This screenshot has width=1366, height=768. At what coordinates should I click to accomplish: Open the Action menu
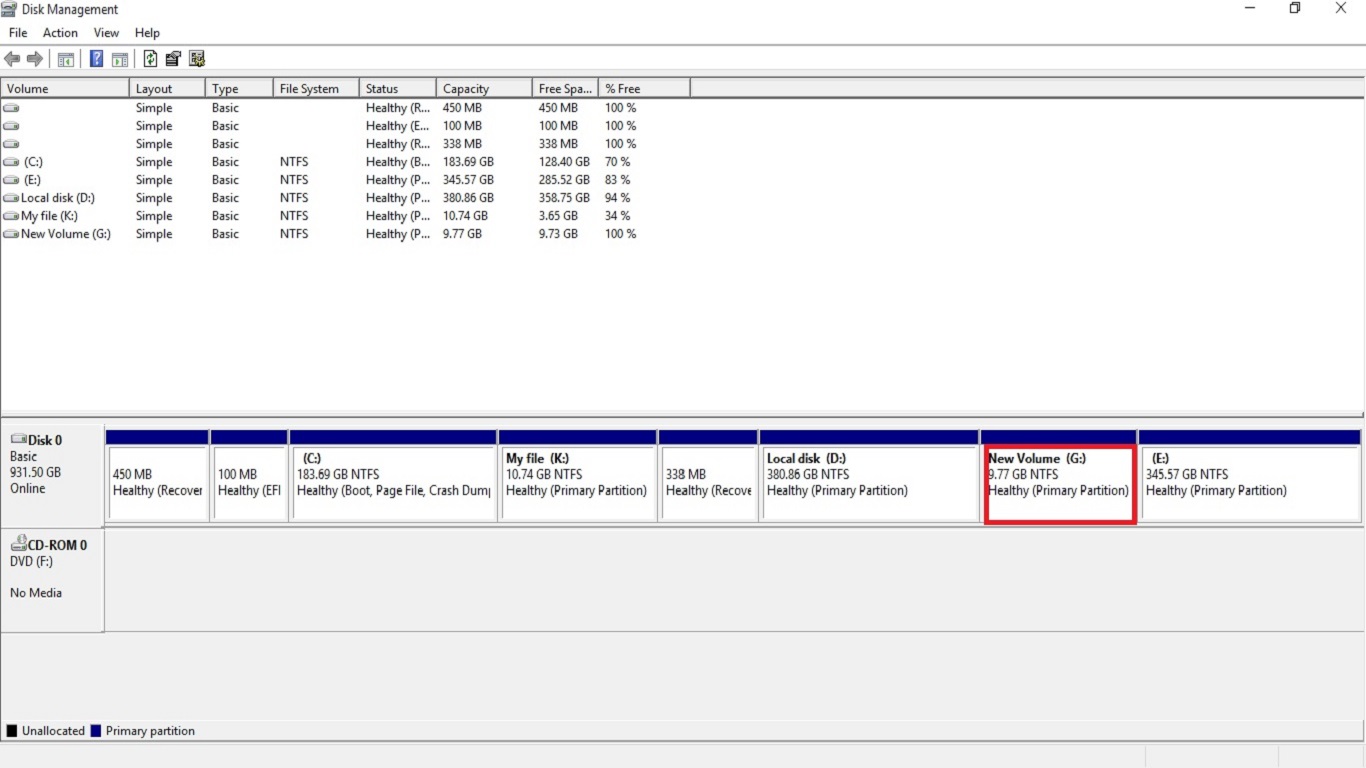(60, 33)
